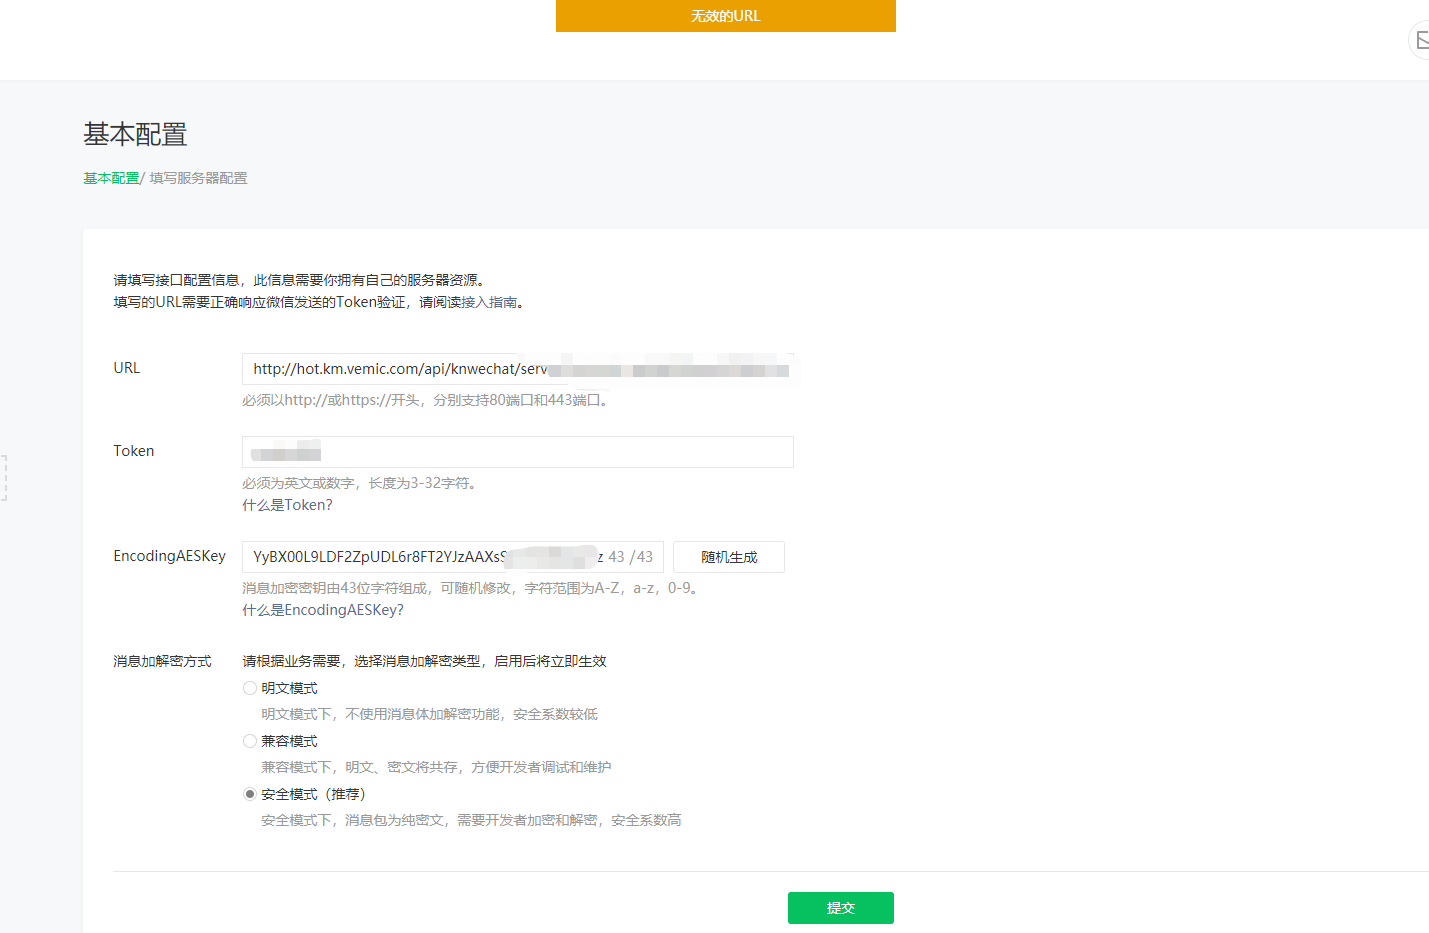This screenshot has width=1429, height=933.
Task: Click the EncodingAESKey field label
Action: tap(169, 556)
